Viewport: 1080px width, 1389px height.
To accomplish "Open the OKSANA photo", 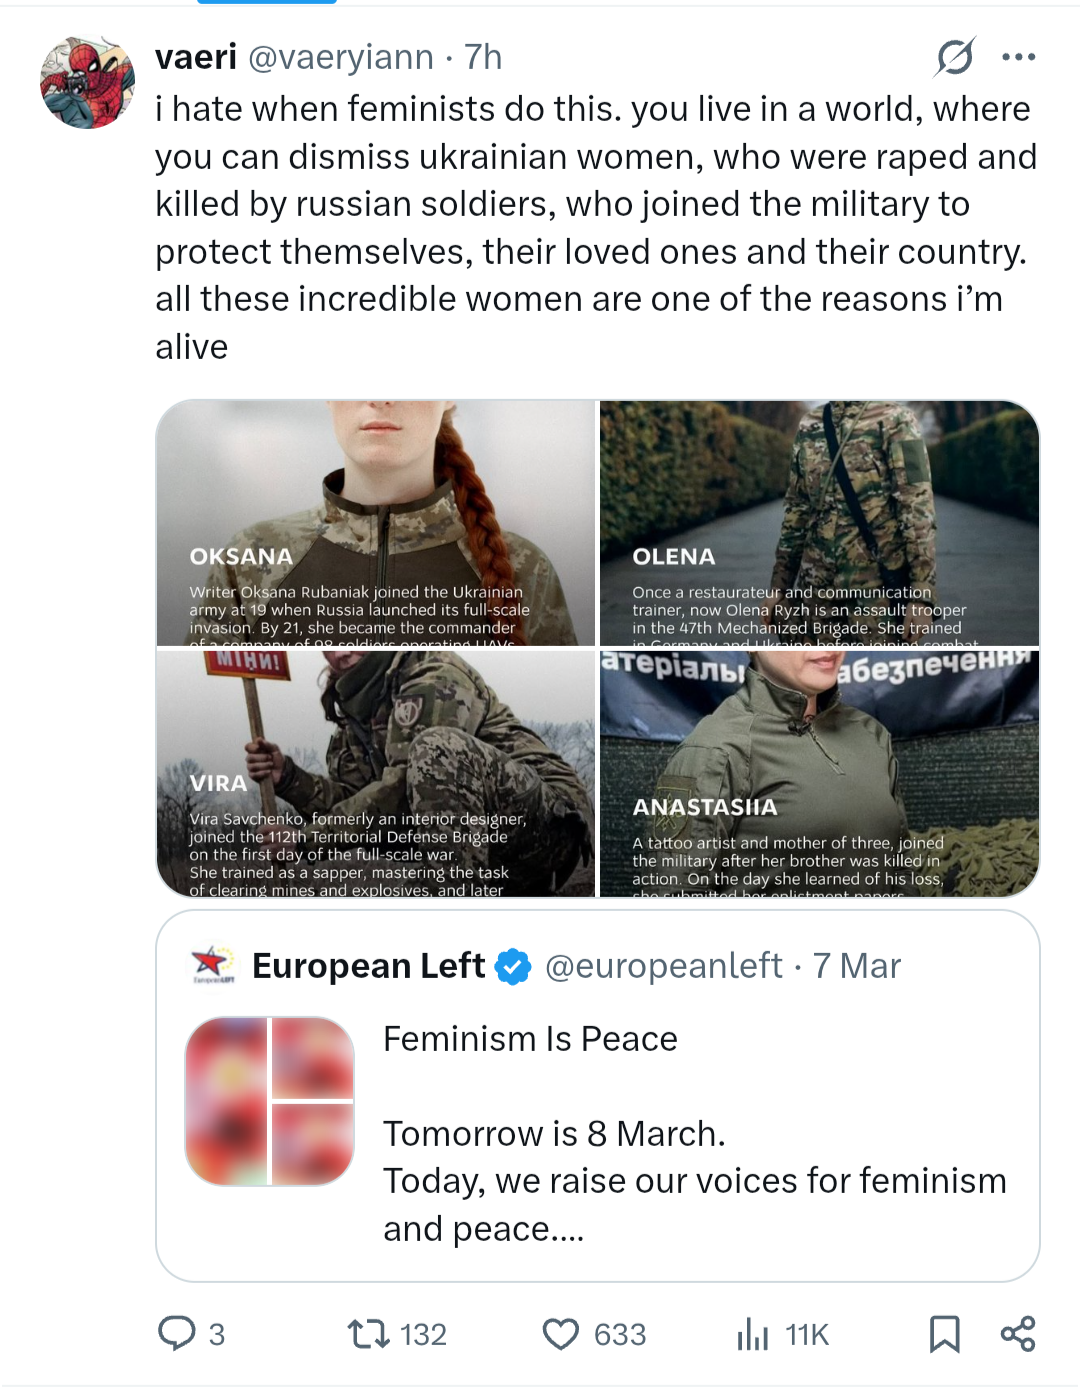I will point(376,522).
